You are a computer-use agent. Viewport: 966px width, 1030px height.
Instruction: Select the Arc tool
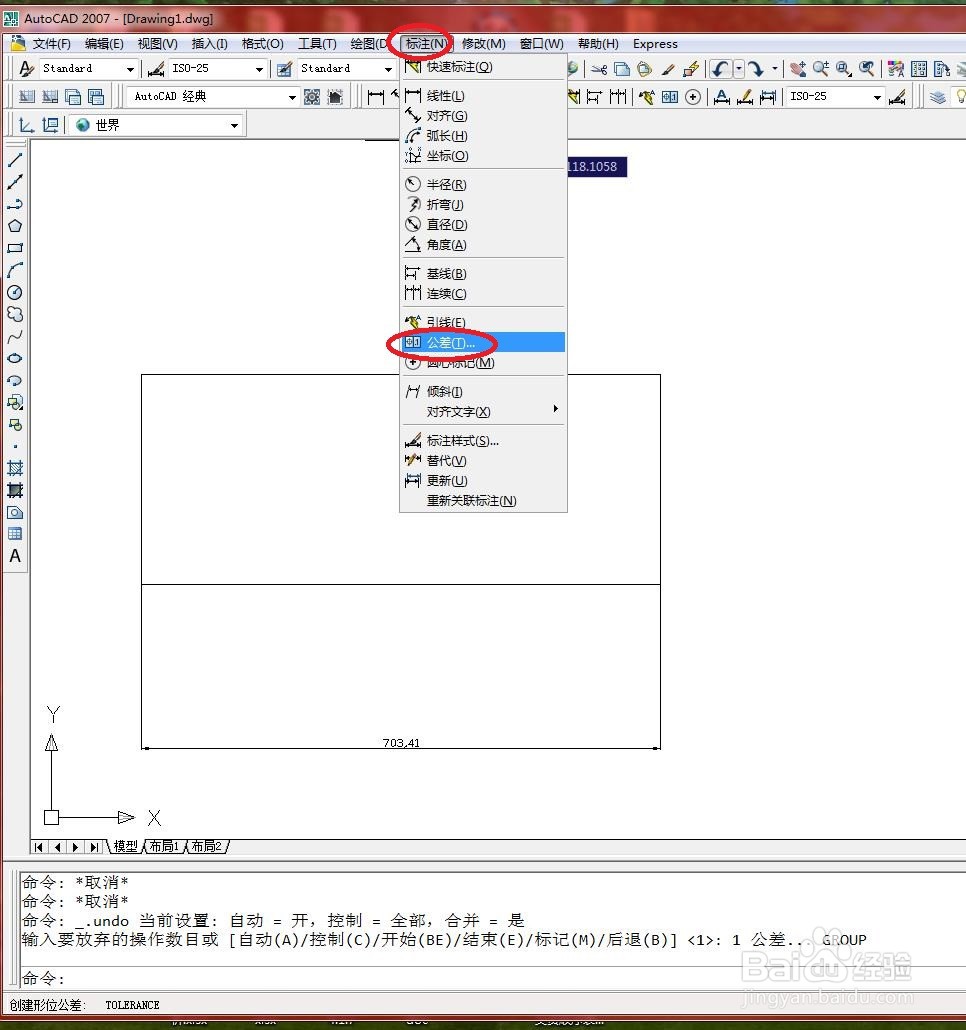(x=14, y=270)
